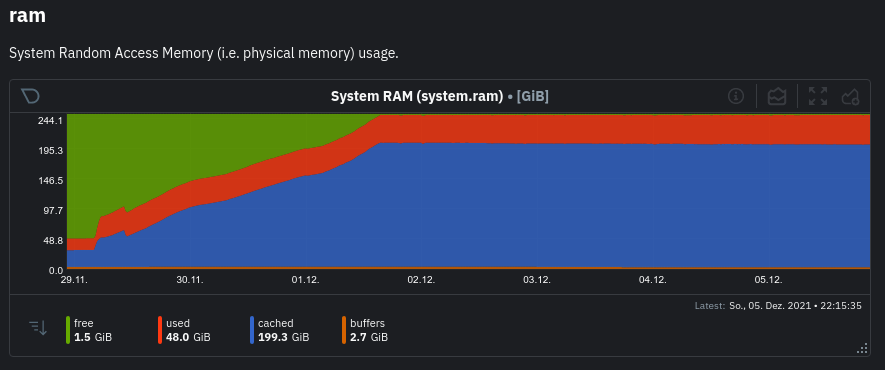Select the System RAM (system.ram) chart title
Image resolution: width=885 pixels, height=370 pixels.
click(417, 96)
